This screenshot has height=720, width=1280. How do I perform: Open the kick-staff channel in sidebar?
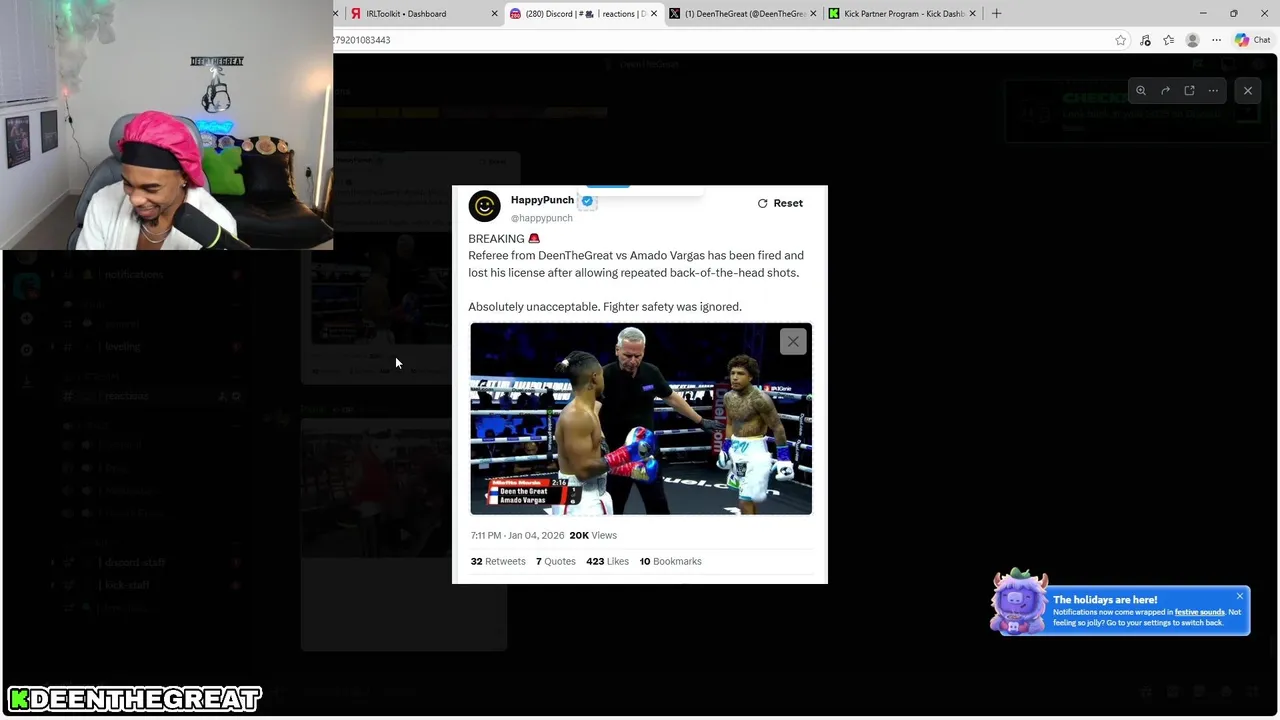[127, 585]
